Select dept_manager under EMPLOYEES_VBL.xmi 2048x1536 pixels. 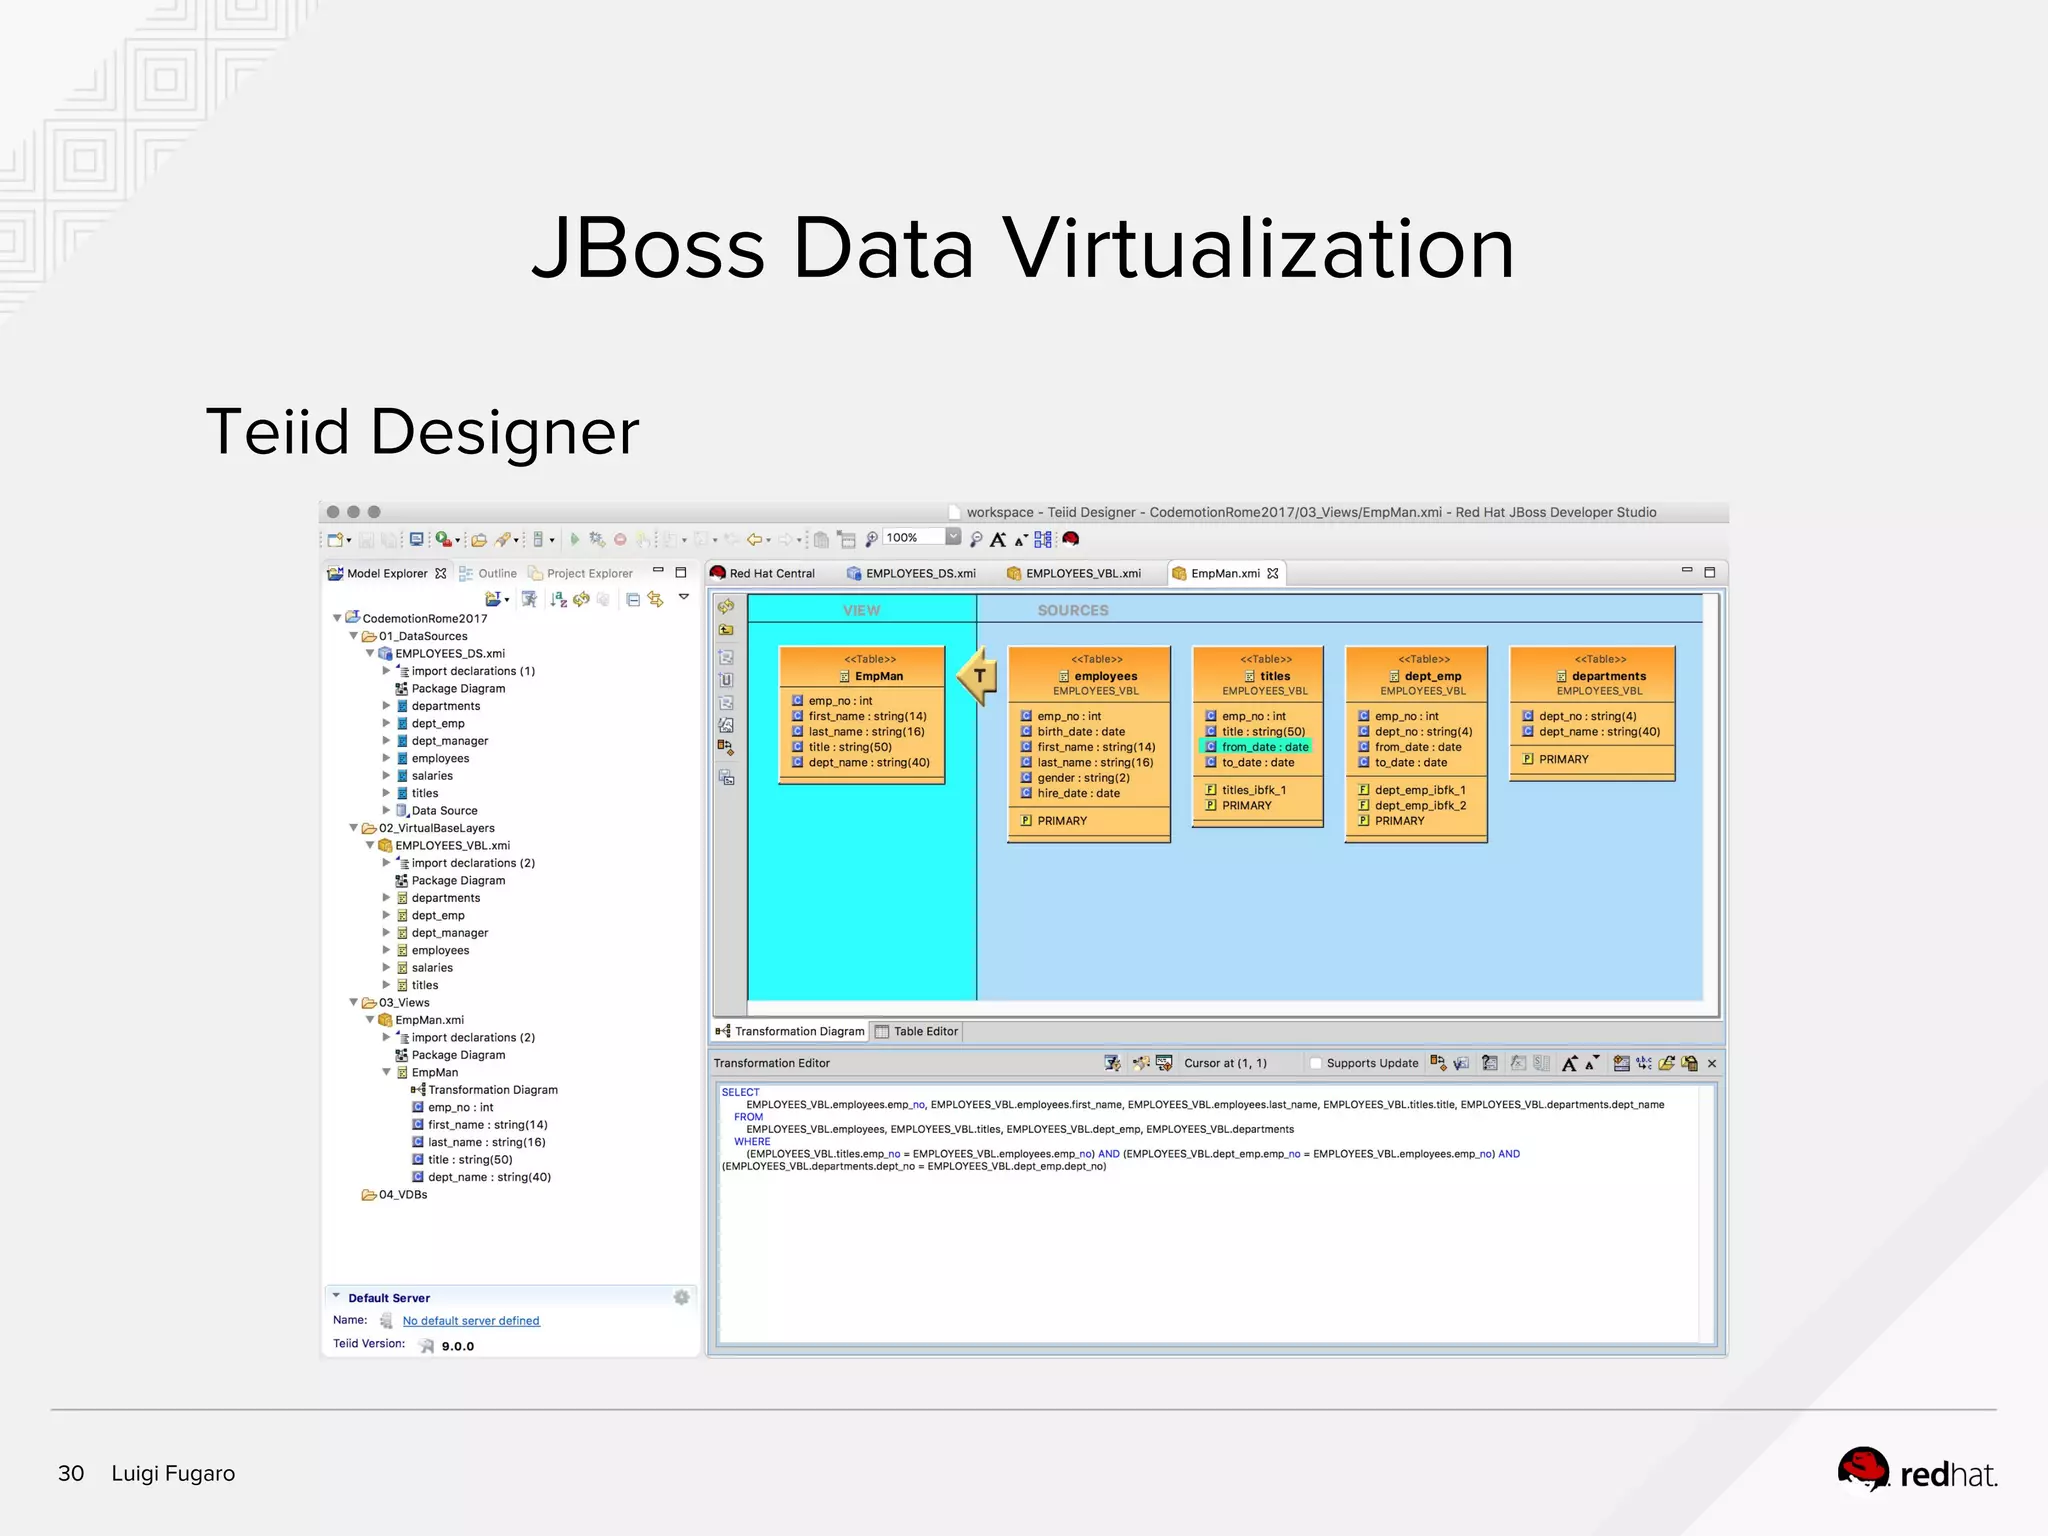coord(442,932)
